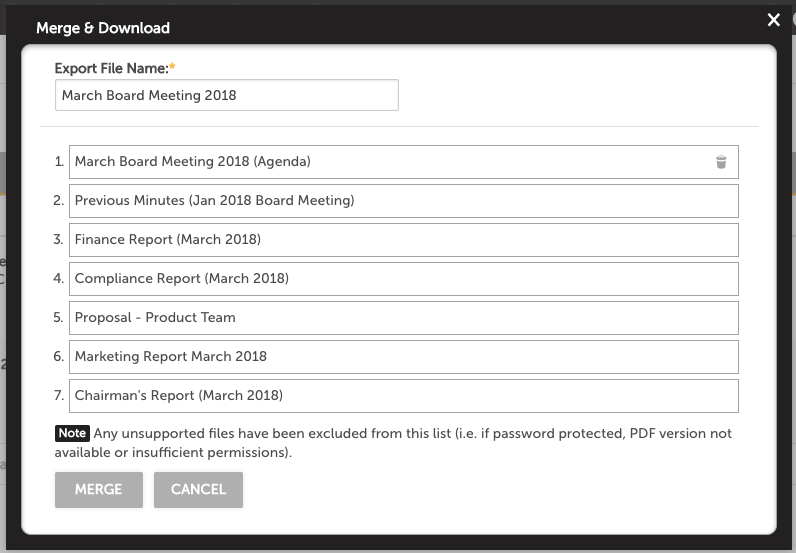Viewport: 796px width, 553px height.
Task: Click the Export File Name input field
Action: [226, 95]
